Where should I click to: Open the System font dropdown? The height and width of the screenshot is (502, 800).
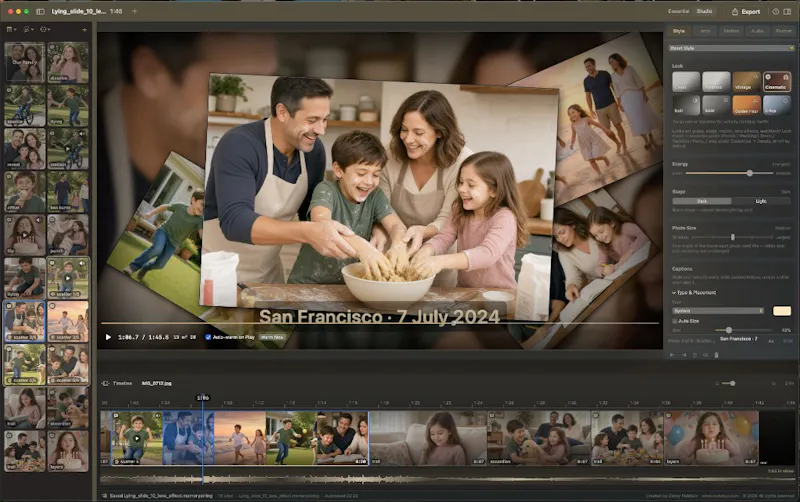tap(717, 311)
